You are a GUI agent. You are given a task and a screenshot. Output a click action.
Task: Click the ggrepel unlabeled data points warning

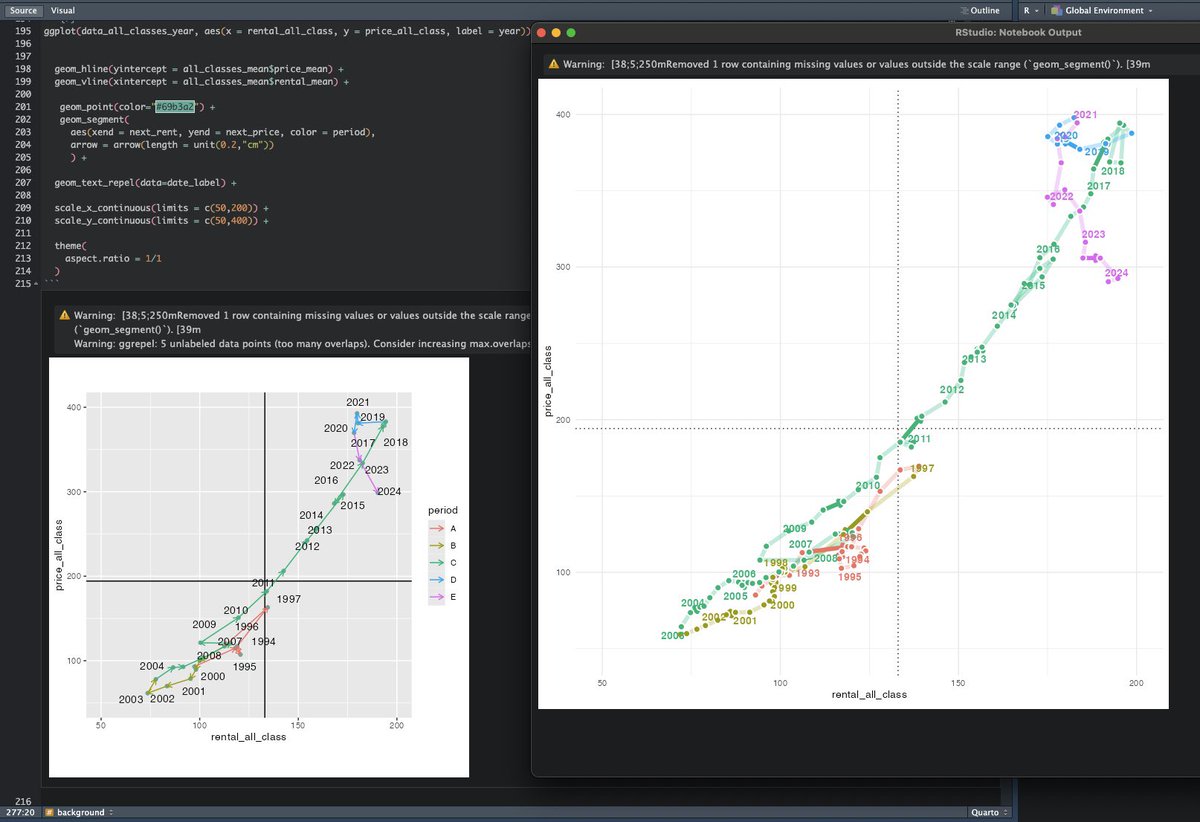point(302,343)
